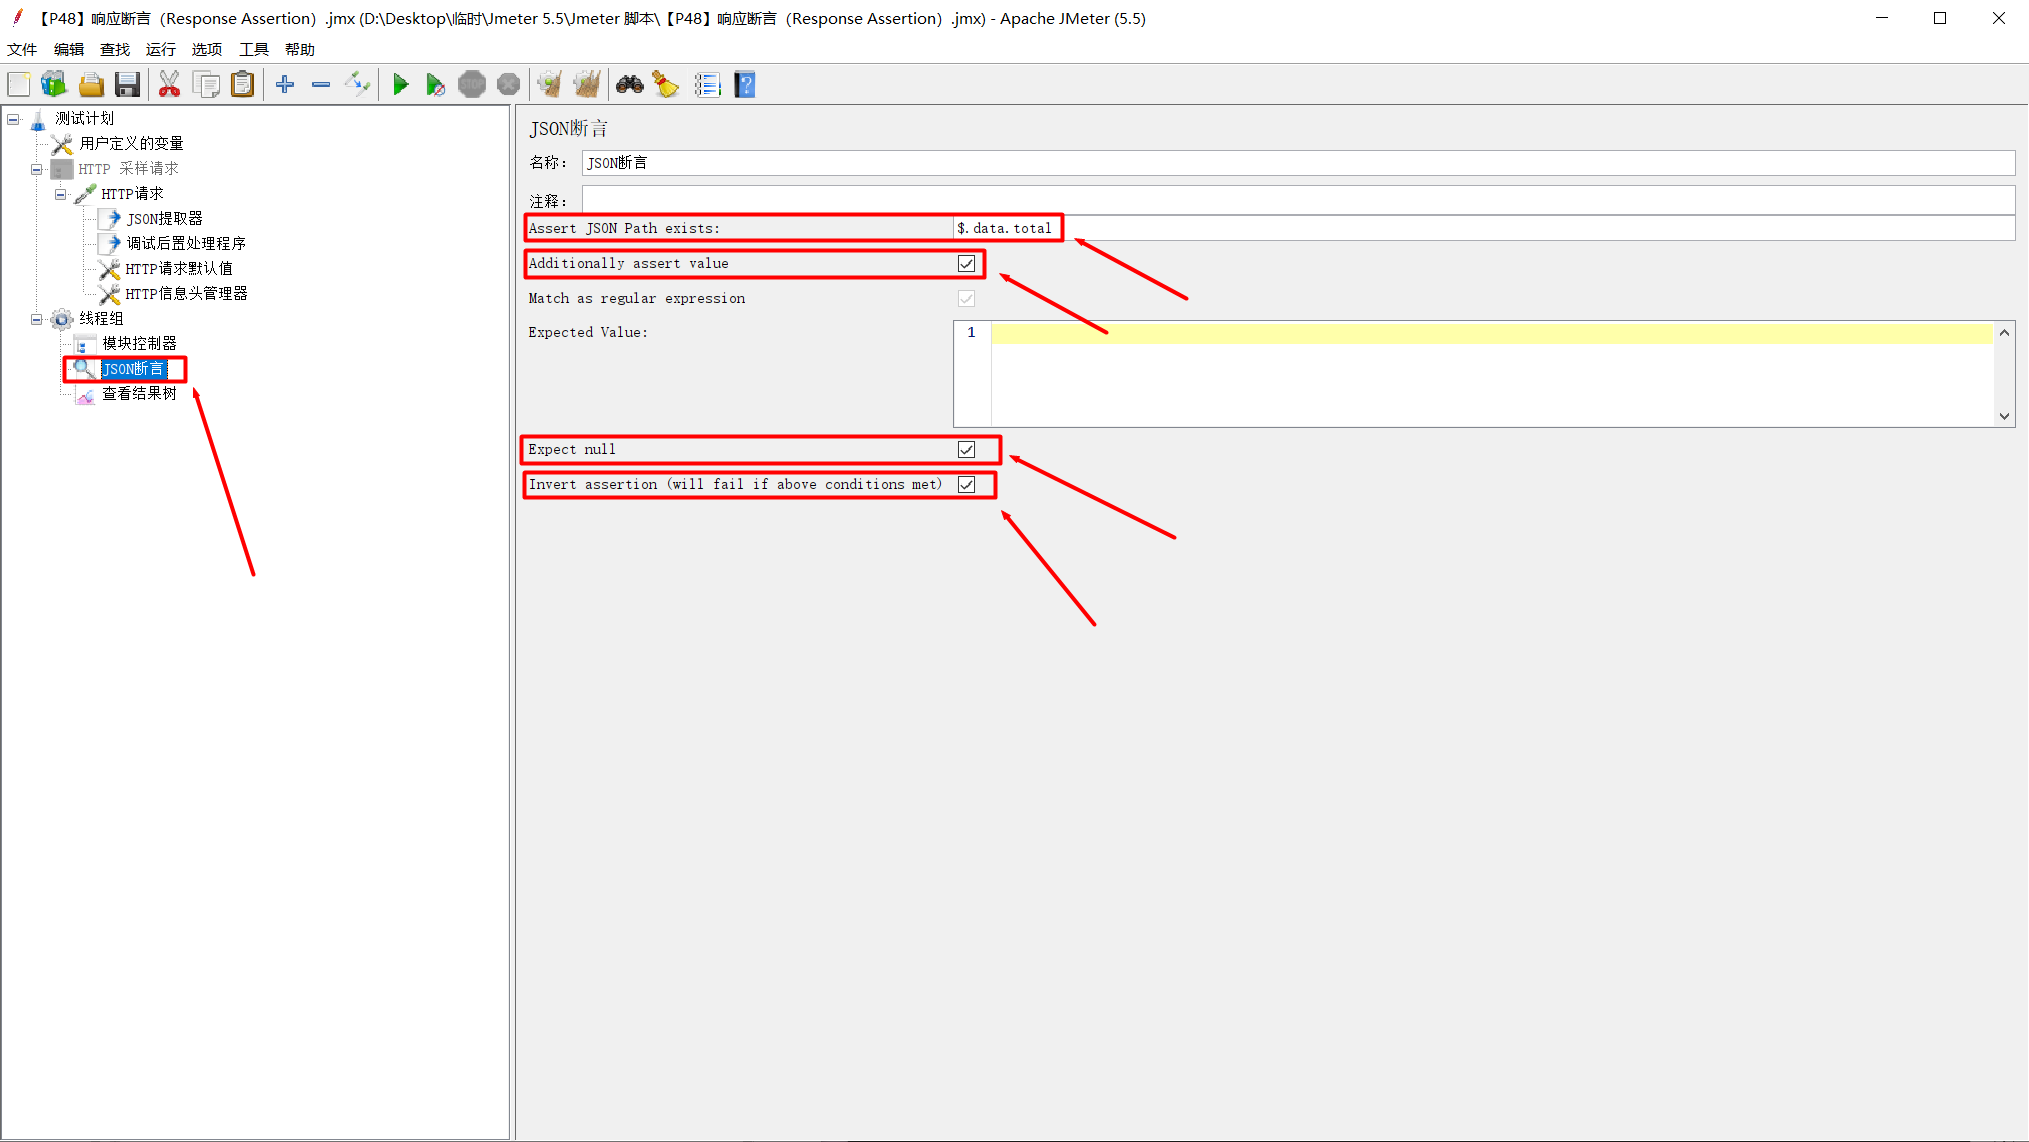Collapse the HTTP 采样请求 node

[x=37, y=169]
